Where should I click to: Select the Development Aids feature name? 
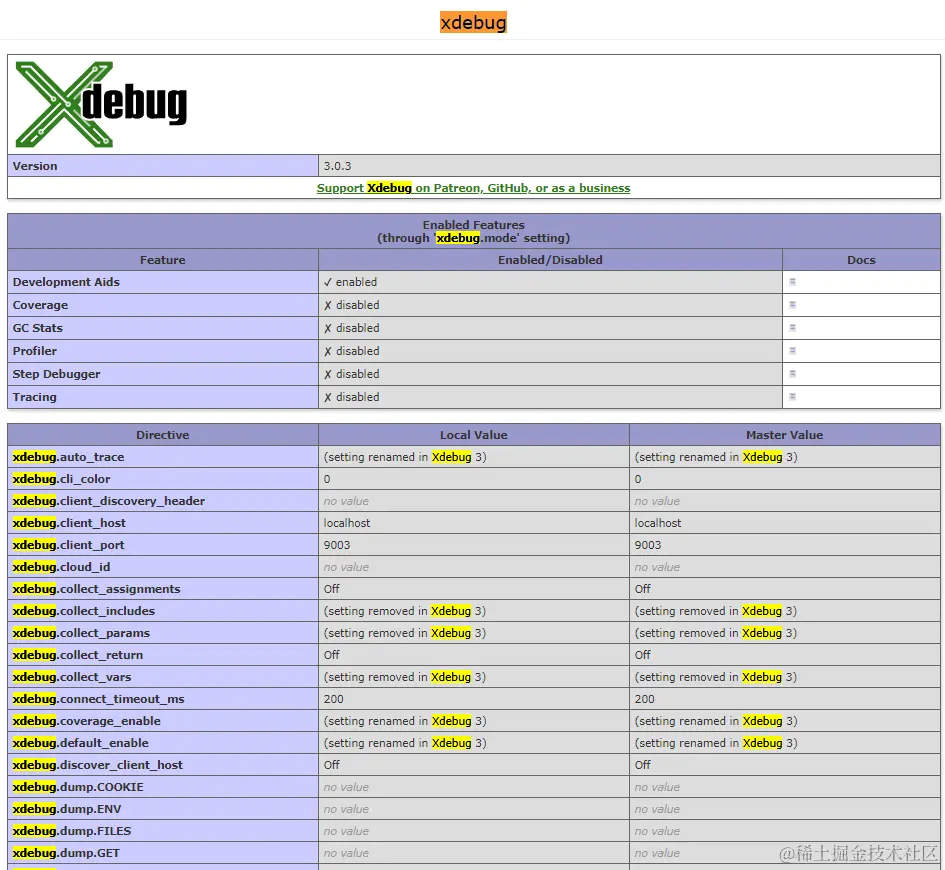pos(66,282)
